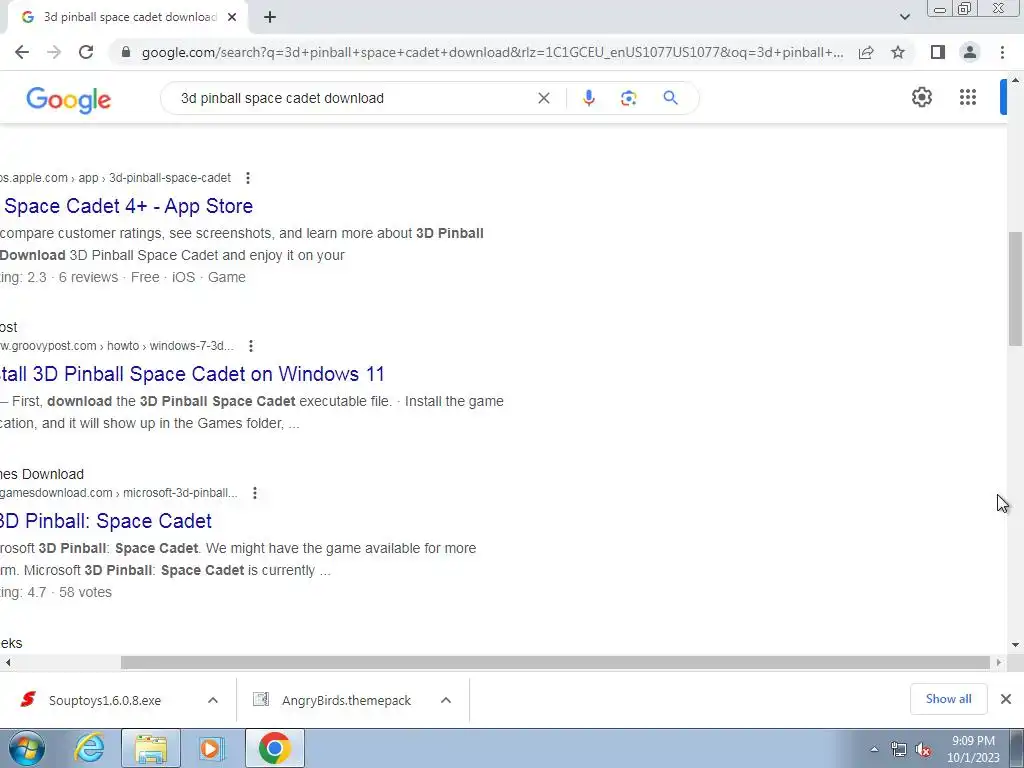Click the vertical scrollbar thumb
Image resolution: width=1024 pixels, height=768 pixels.
(x=1016, y=288)
